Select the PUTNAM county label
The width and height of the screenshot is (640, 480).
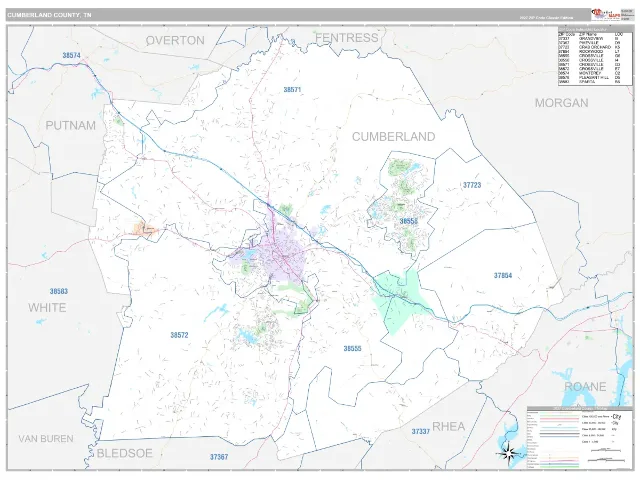point(71,125)
